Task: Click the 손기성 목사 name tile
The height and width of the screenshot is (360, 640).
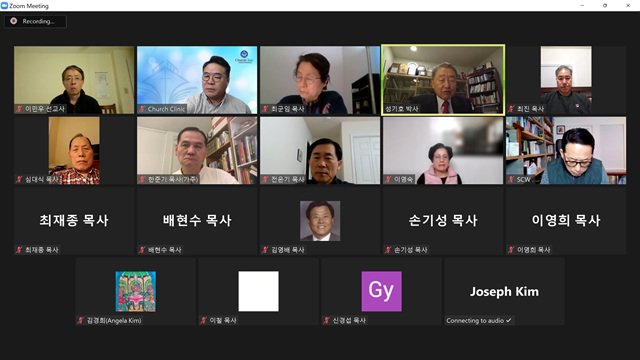Action: [443, 221]
